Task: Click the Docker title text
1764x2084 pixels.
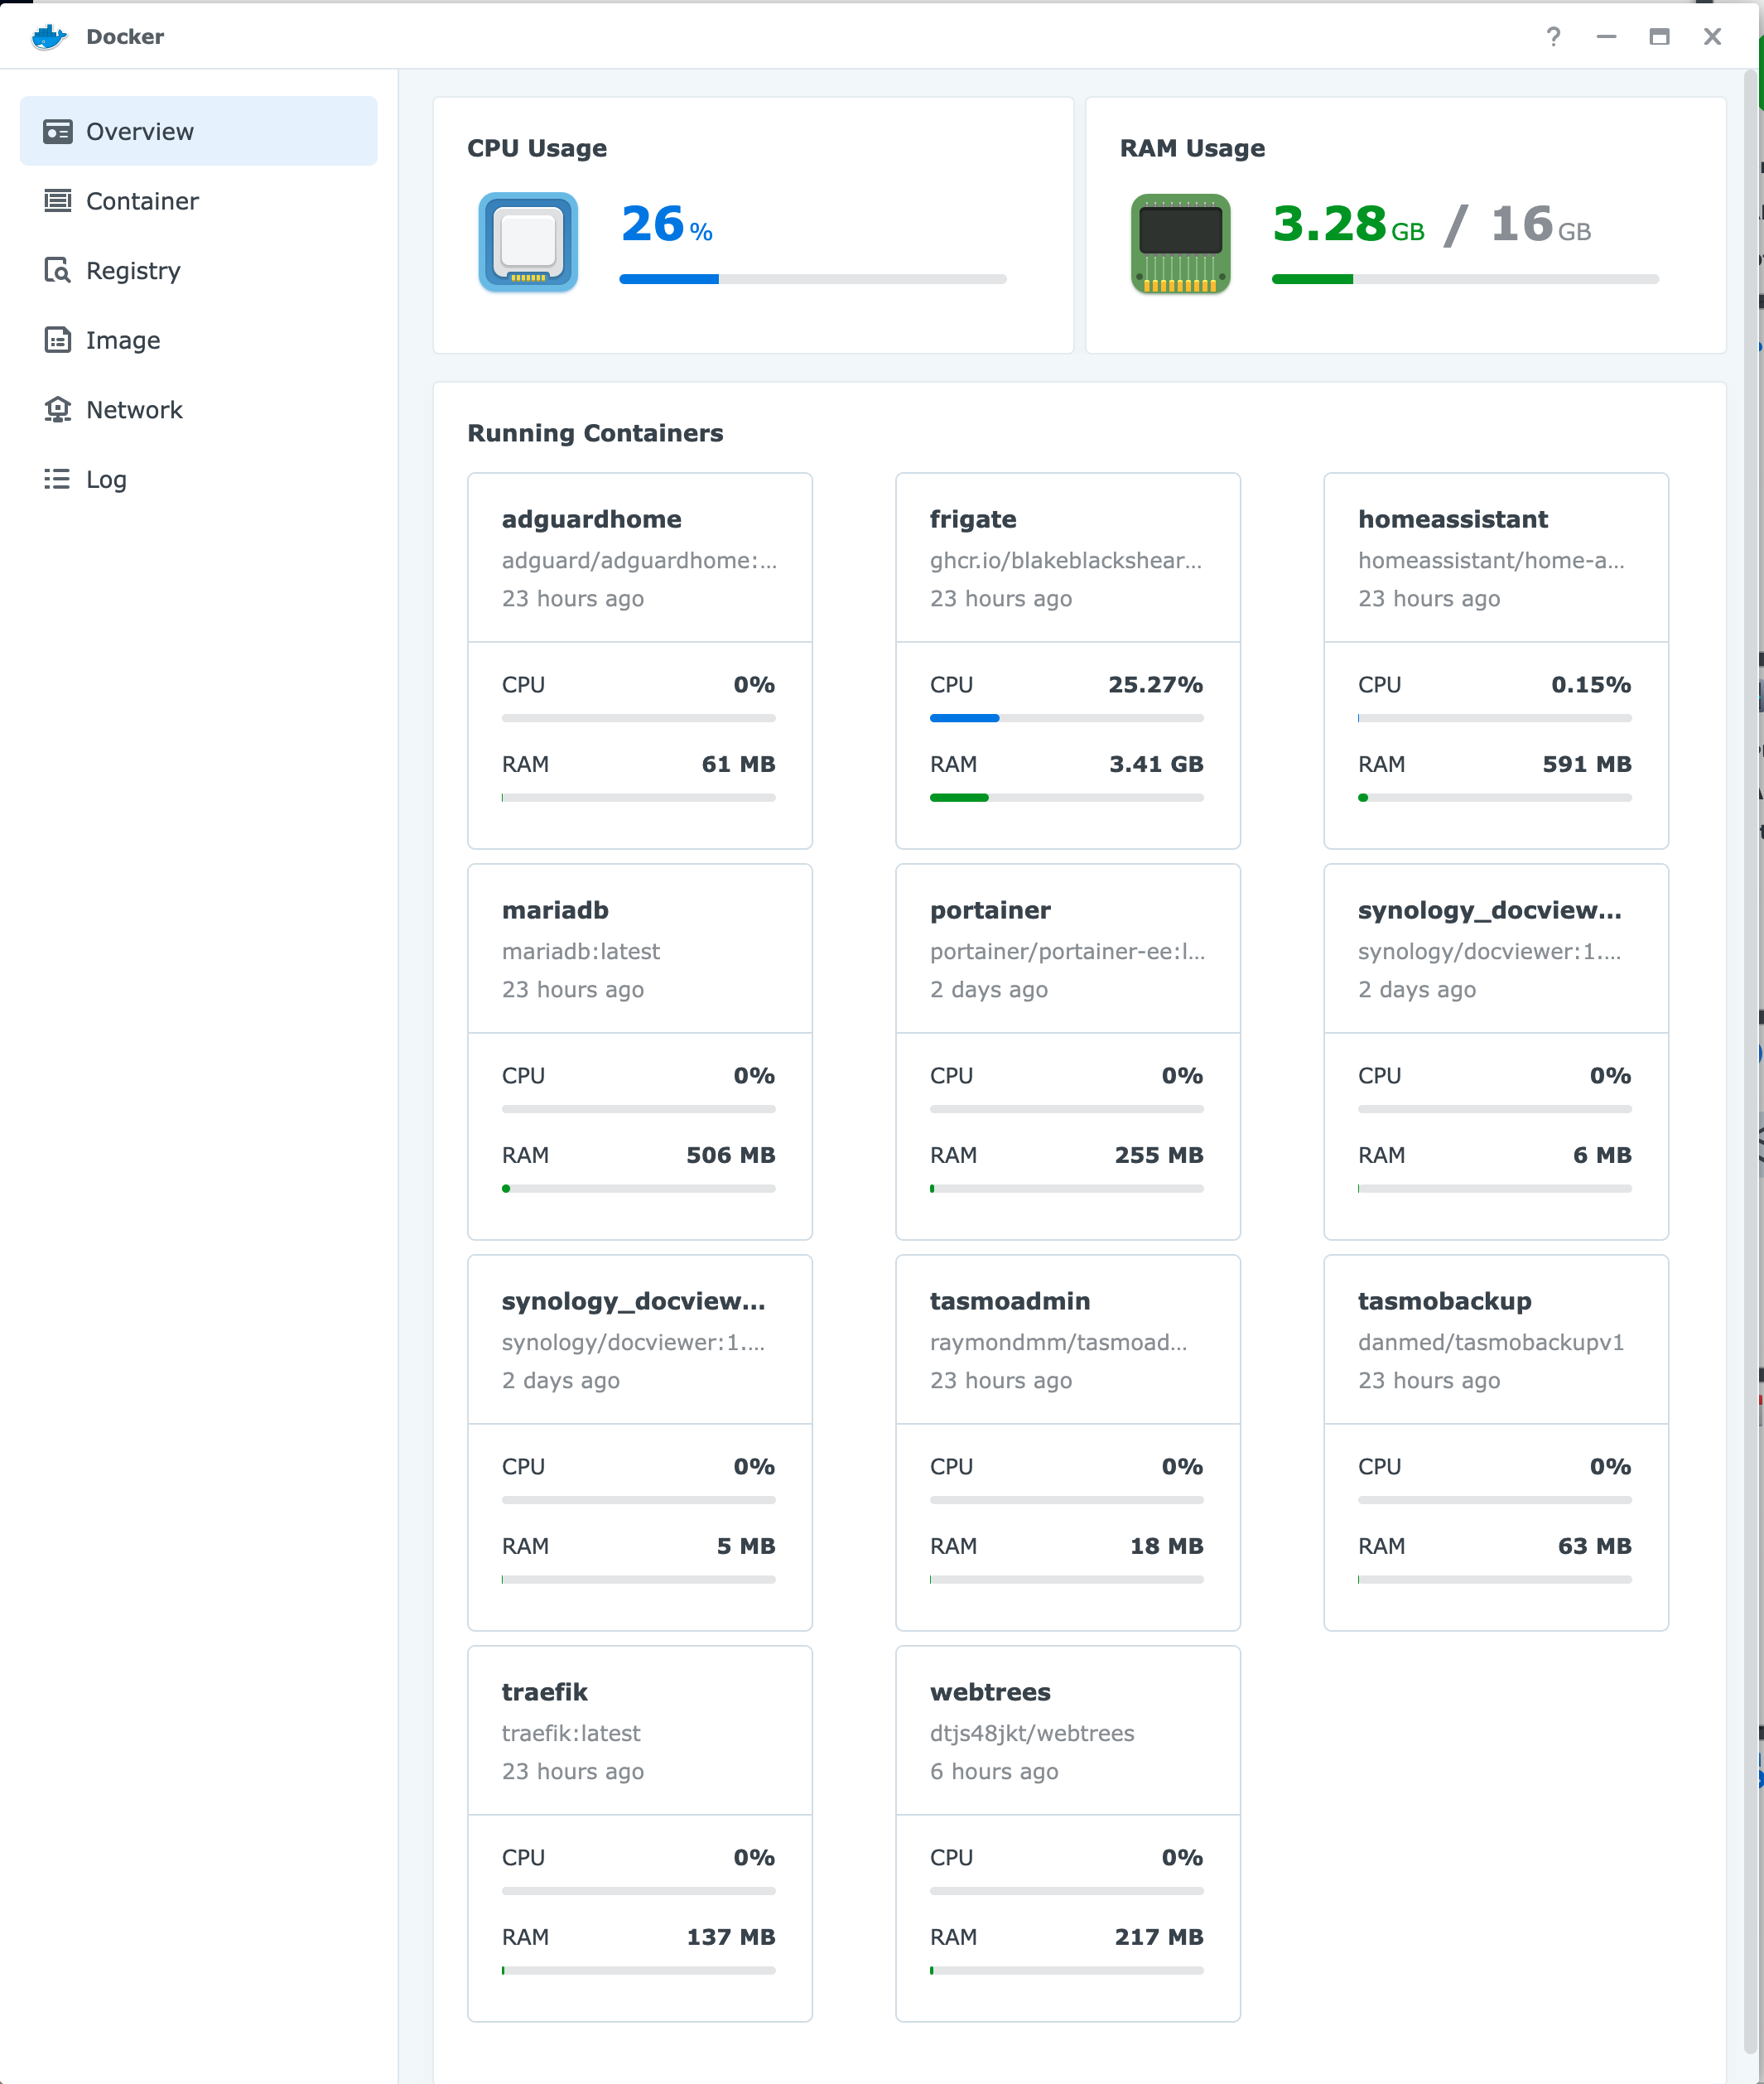Action: coord(125,37)
